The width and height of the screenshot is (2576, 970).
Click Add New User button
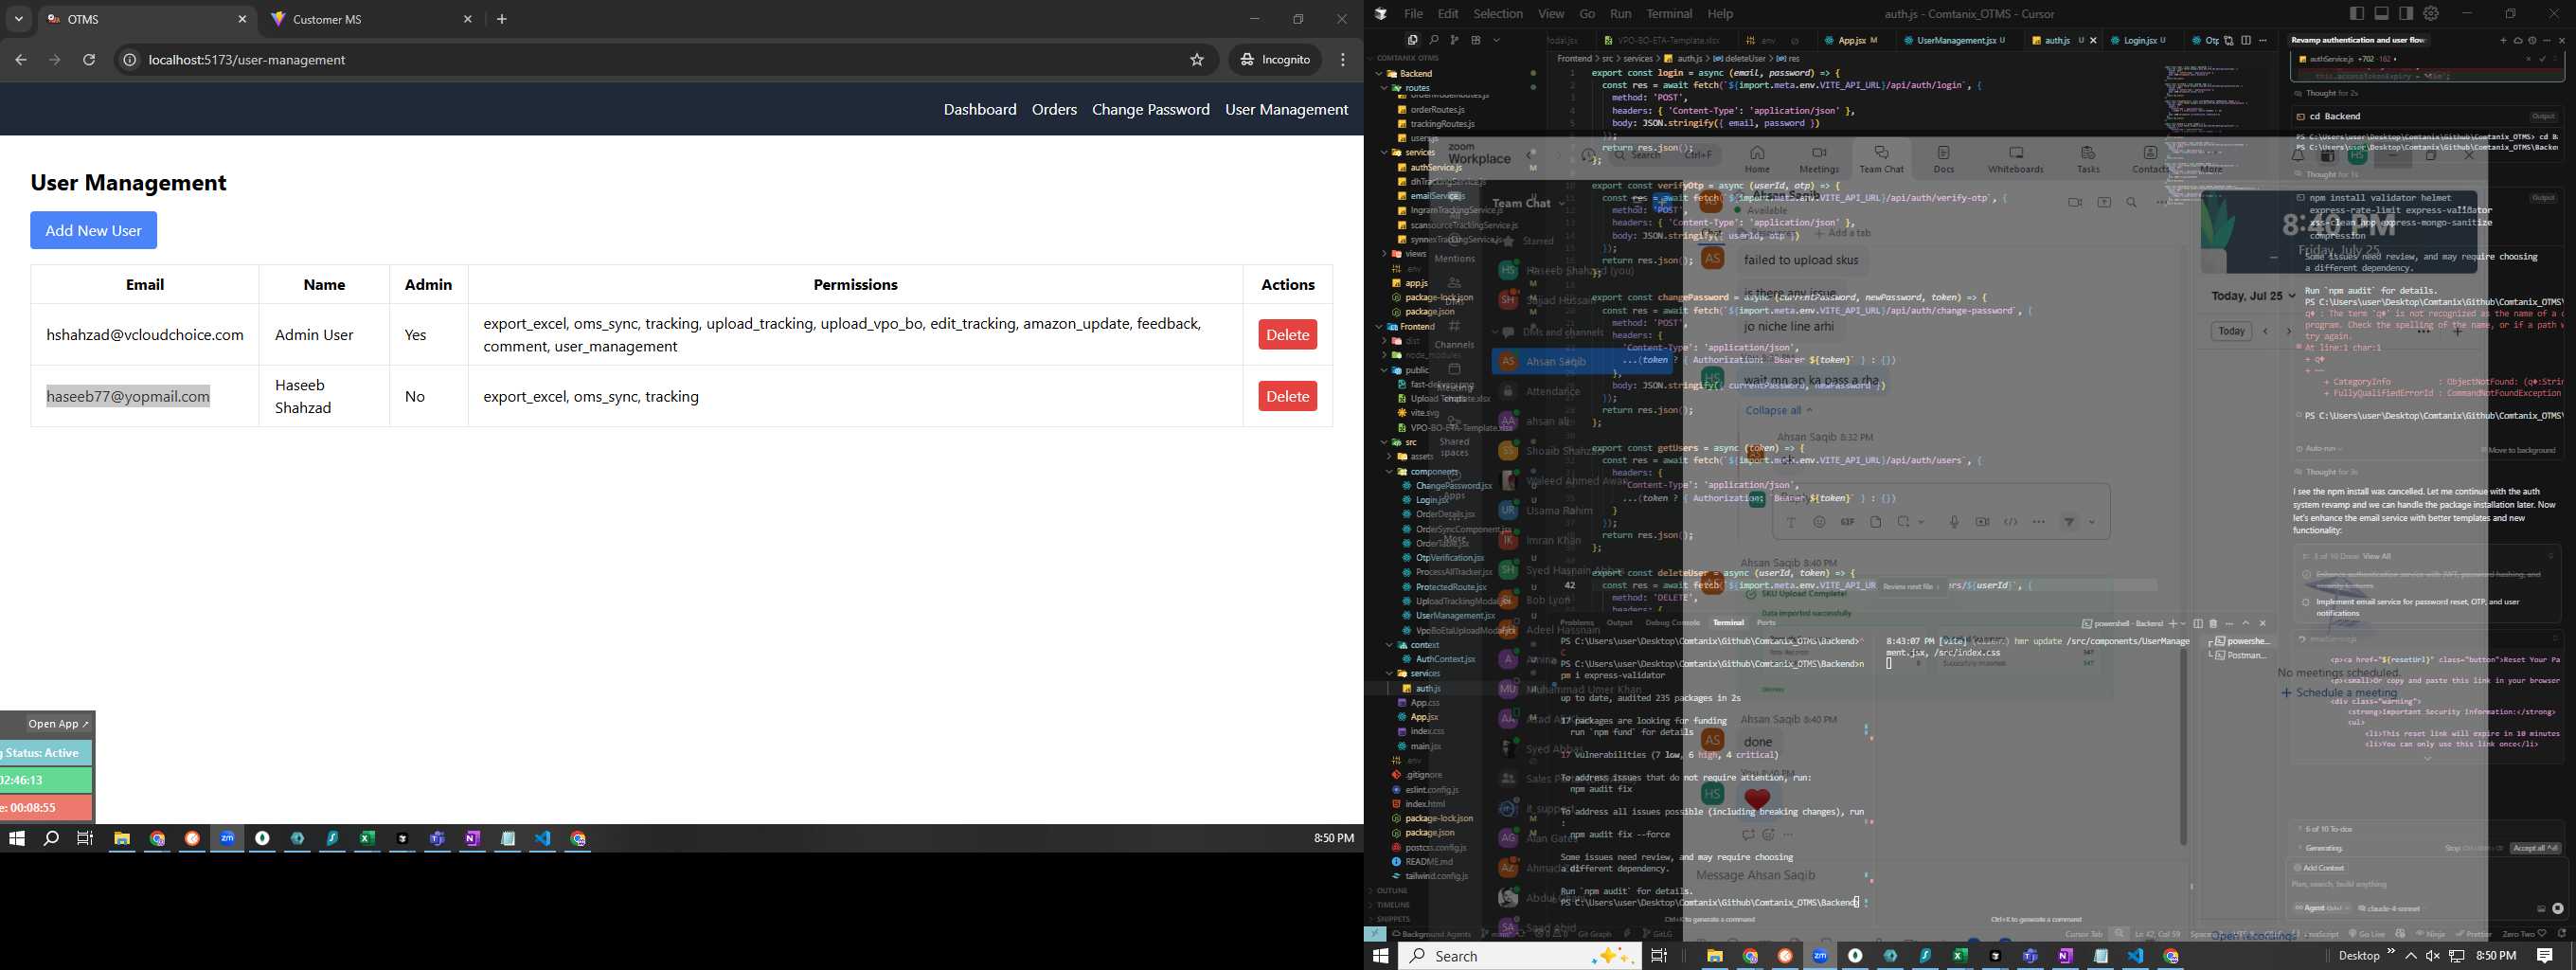point(93,230)
